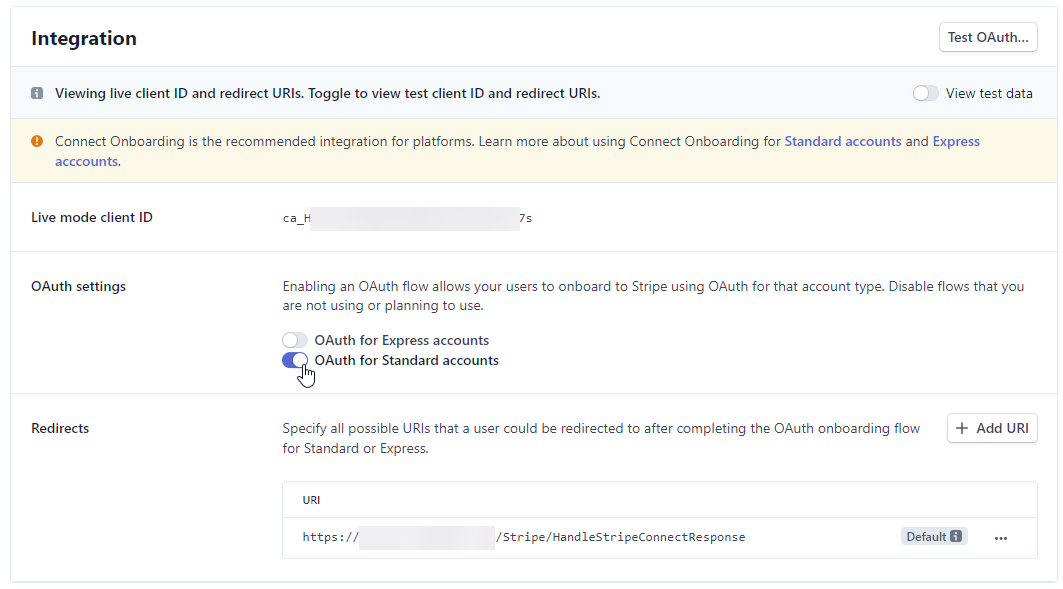Click the info icon beside live client notice
The height and width of the screenshot is (589, 1063).
tap(37, 94)
